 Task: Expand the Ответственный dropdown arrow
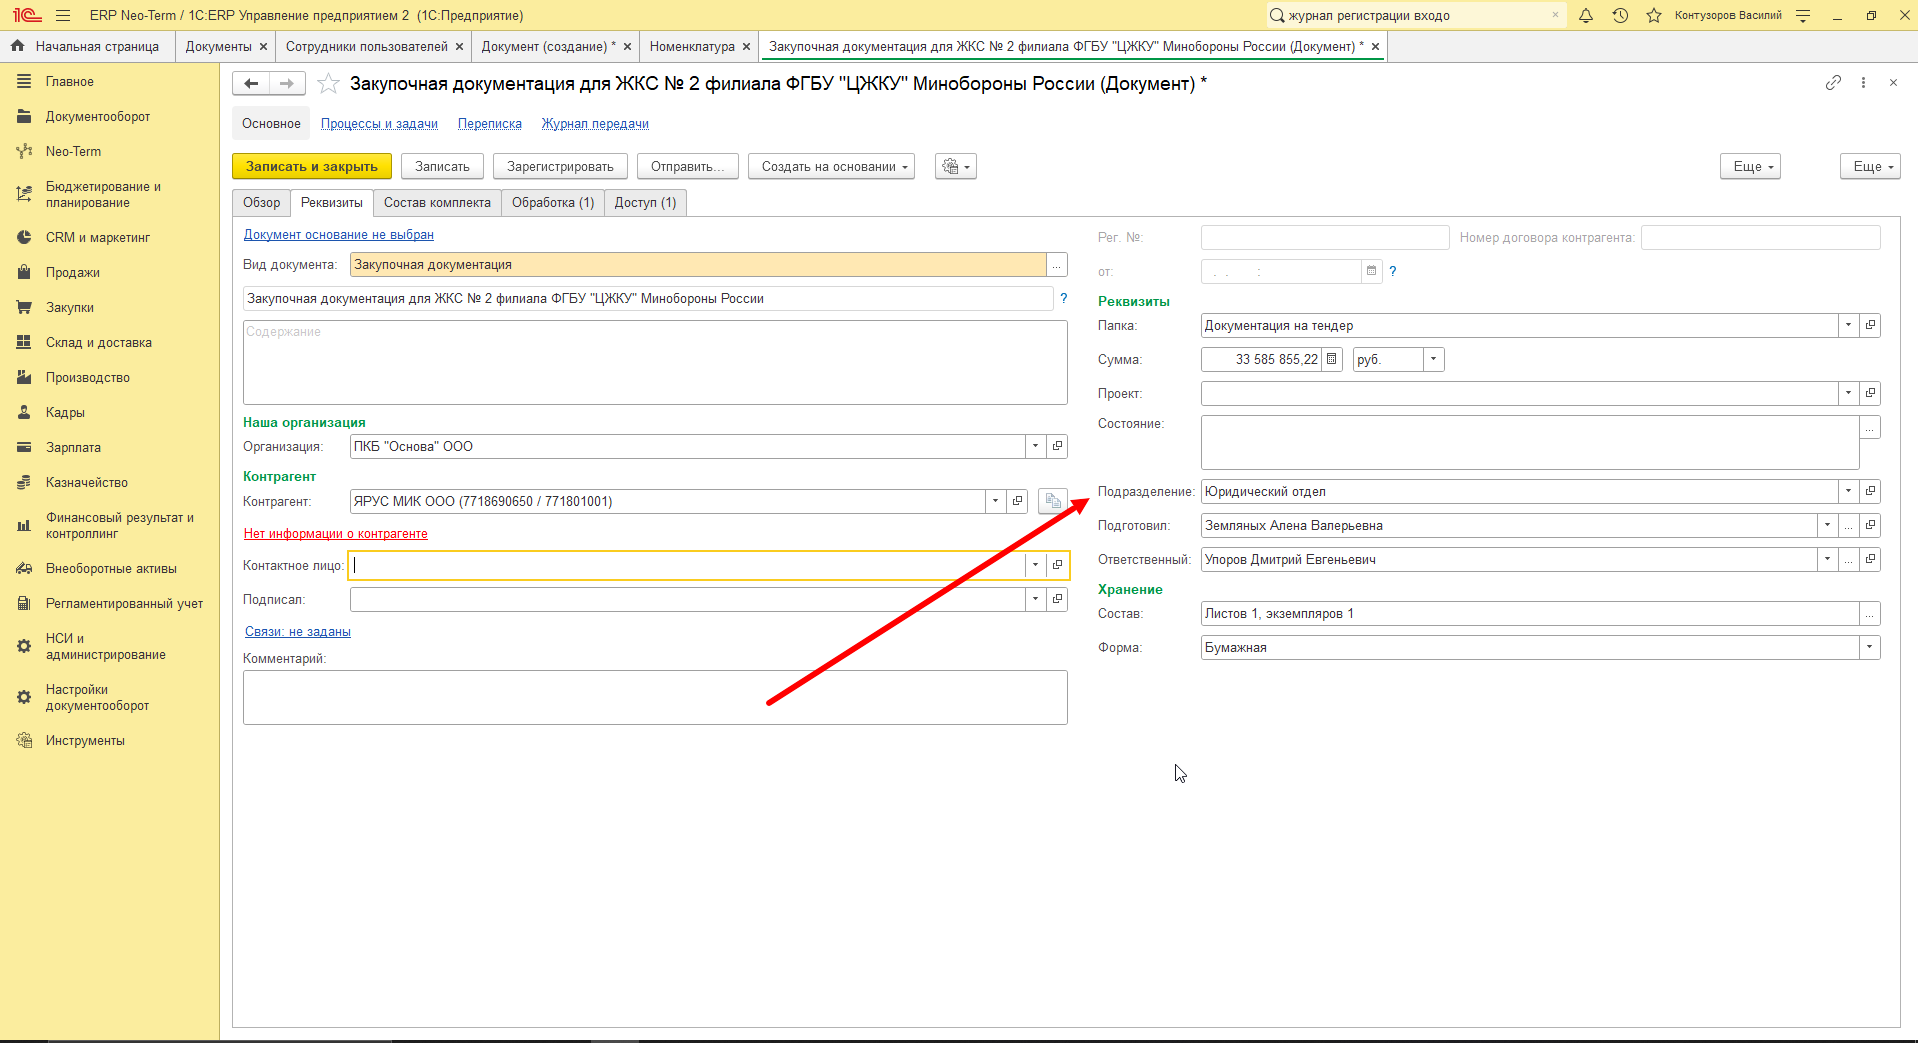(x=1827, y=559)
